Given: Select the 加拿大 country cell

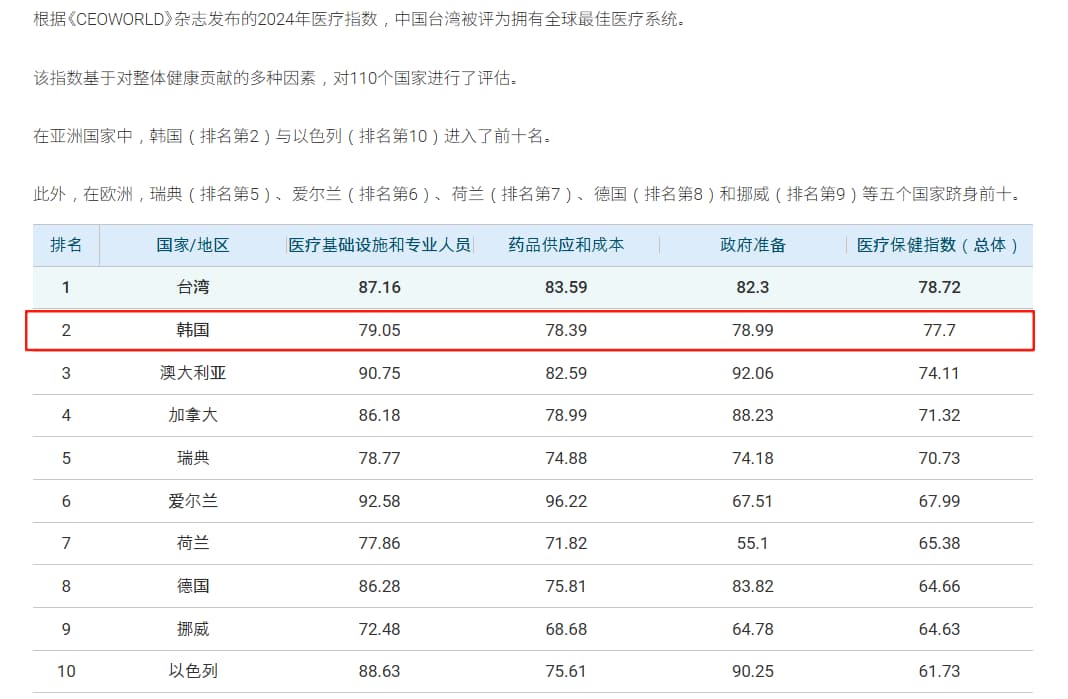Looking at the screenshot, I should [193, 416].
